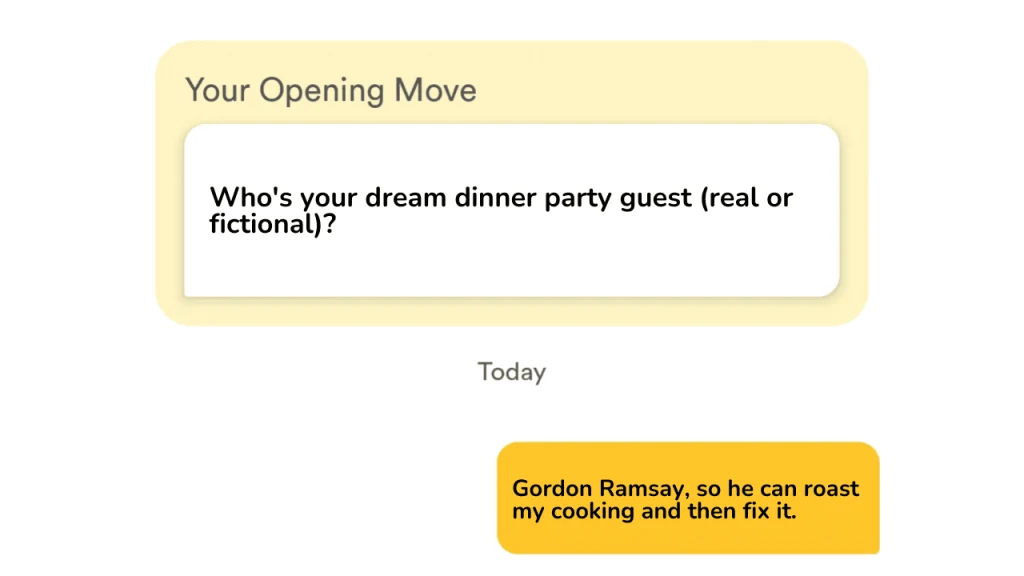
Task: Open the dream dinner party guest question card
Action: click(511, 210)
